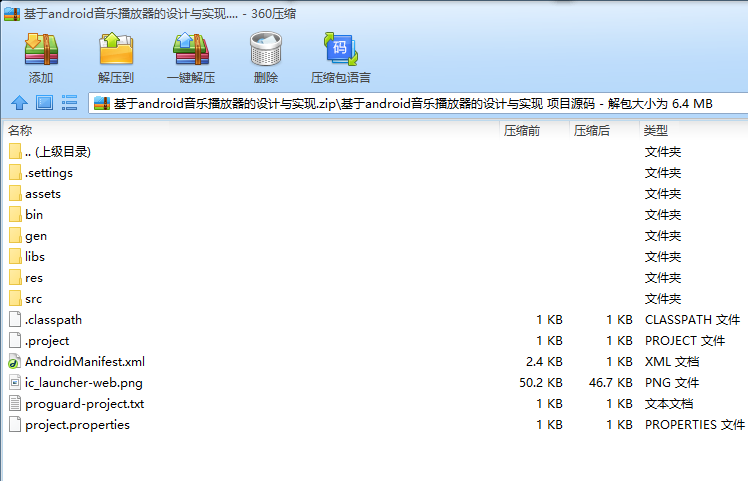Select the ".classpath" file name
748x481 pixels.
pyautogui.click(x=53, y=320)
